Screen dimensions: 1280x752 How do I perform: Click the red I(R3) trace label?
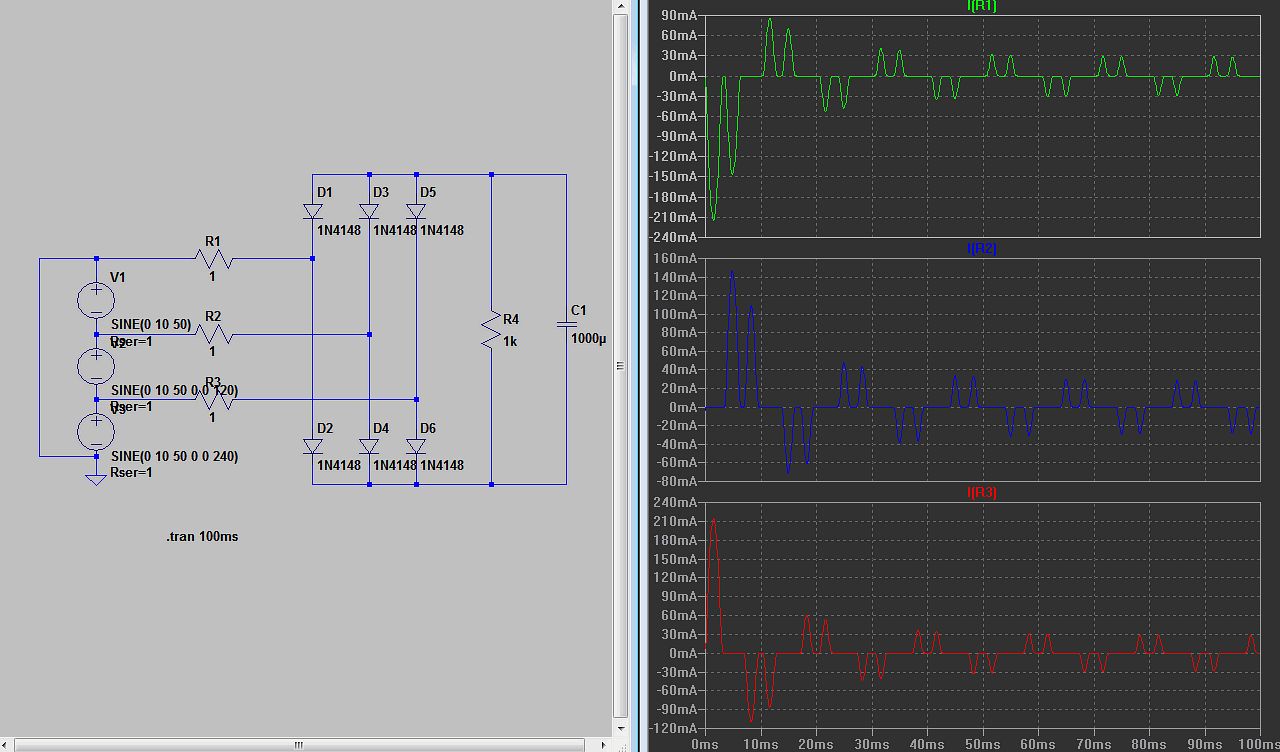(x=980, y=493)
